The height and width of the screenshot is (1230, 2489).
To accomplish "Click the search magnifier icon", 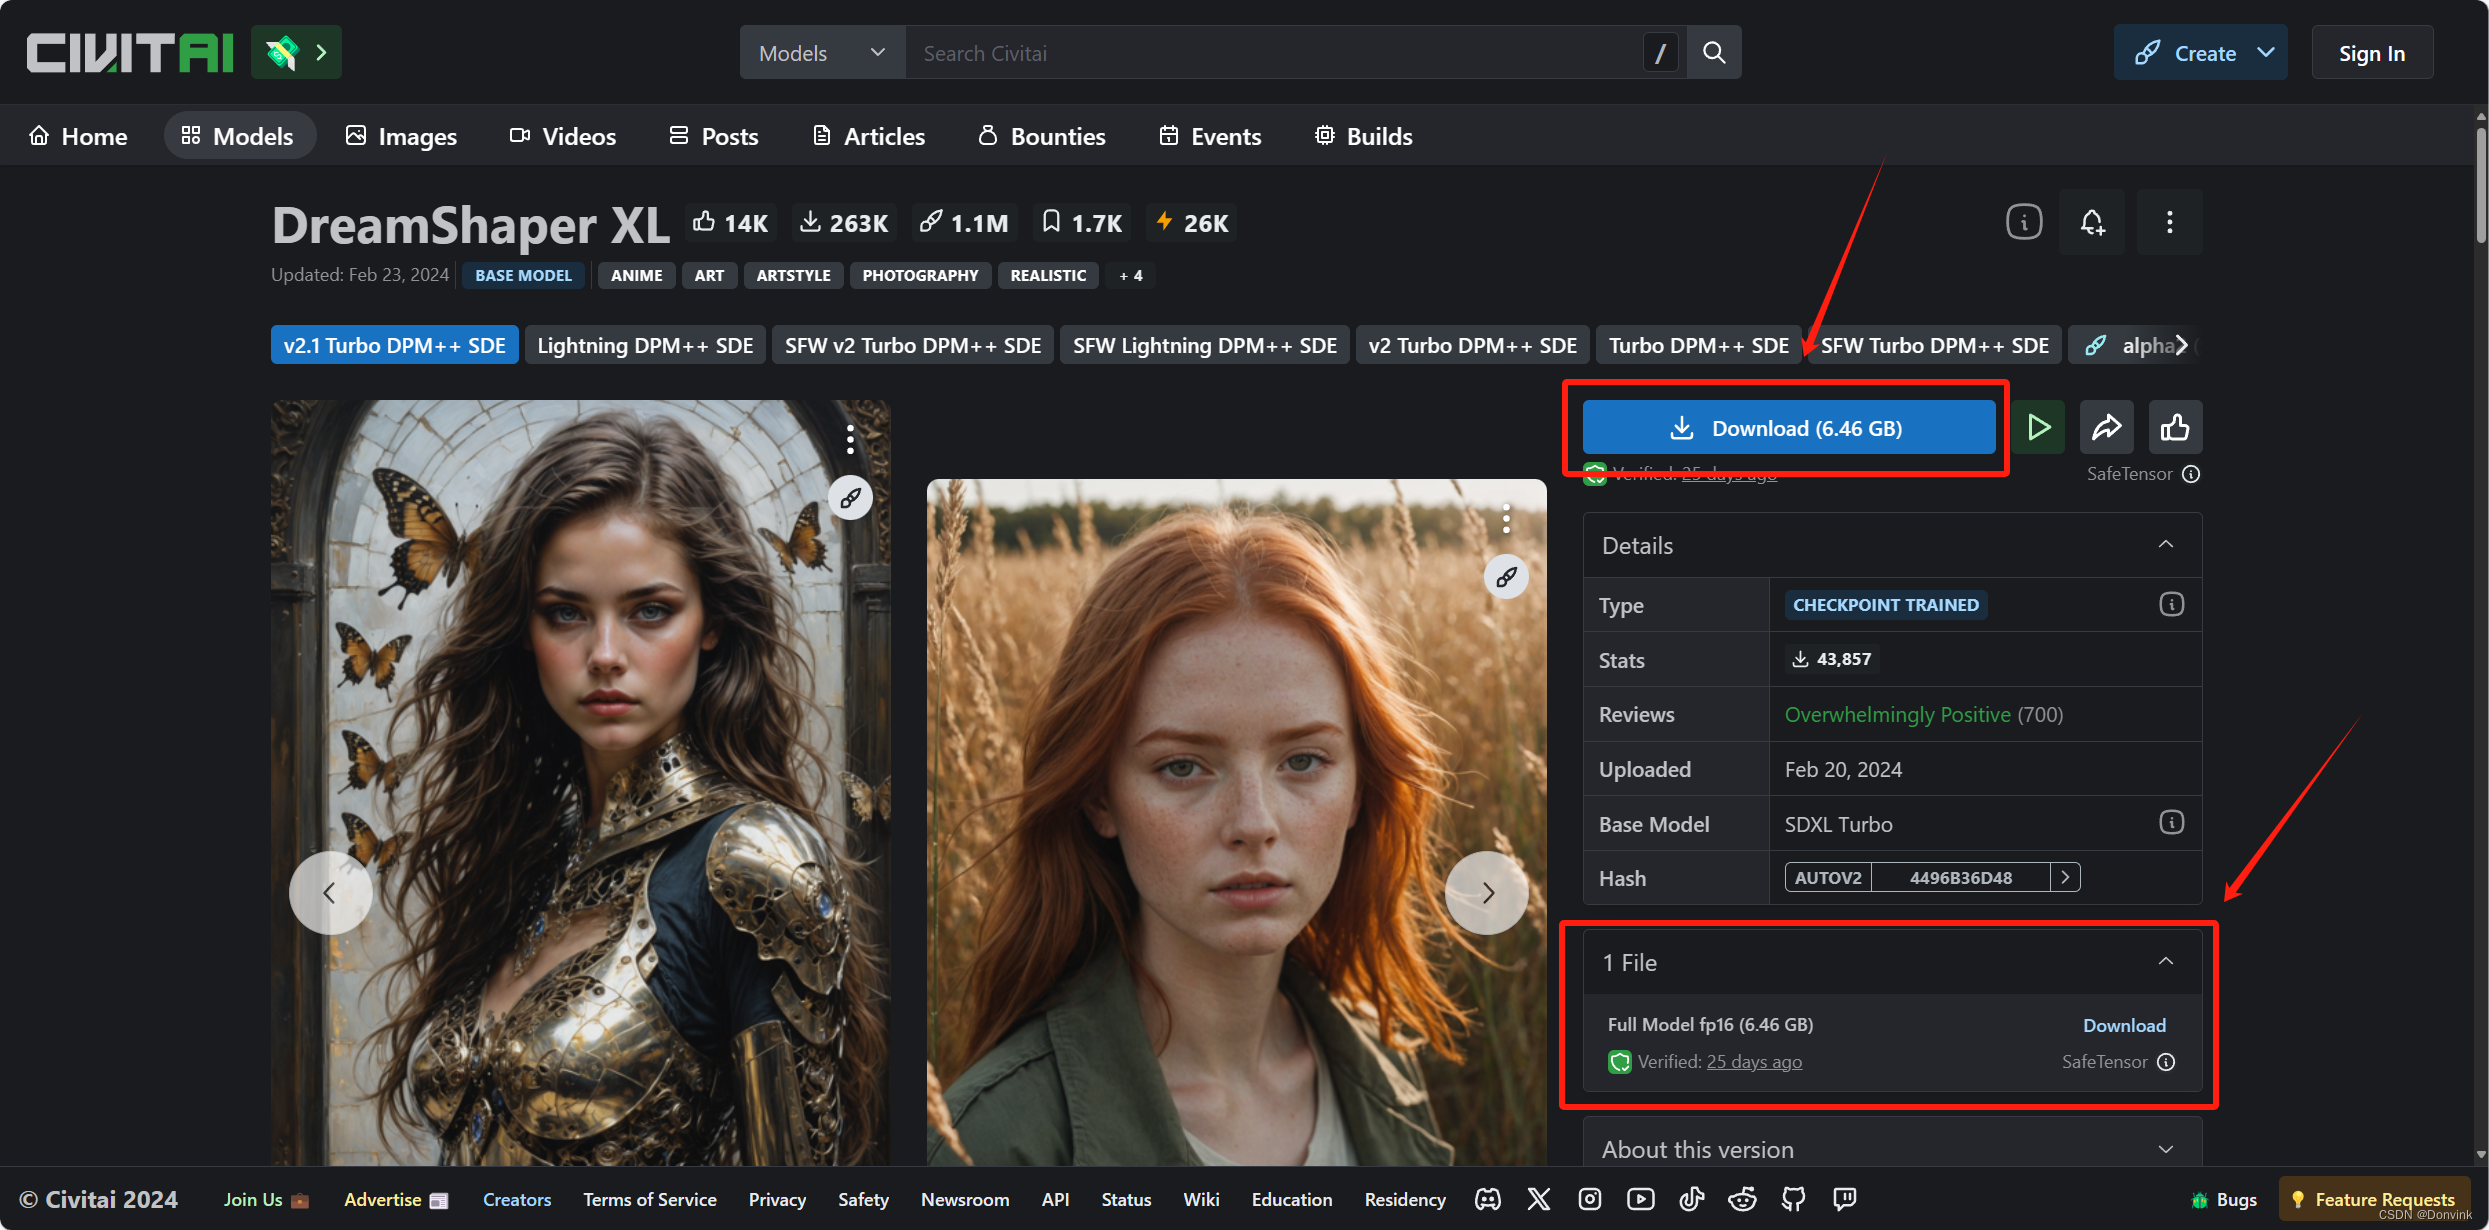I will (1714, 53).
